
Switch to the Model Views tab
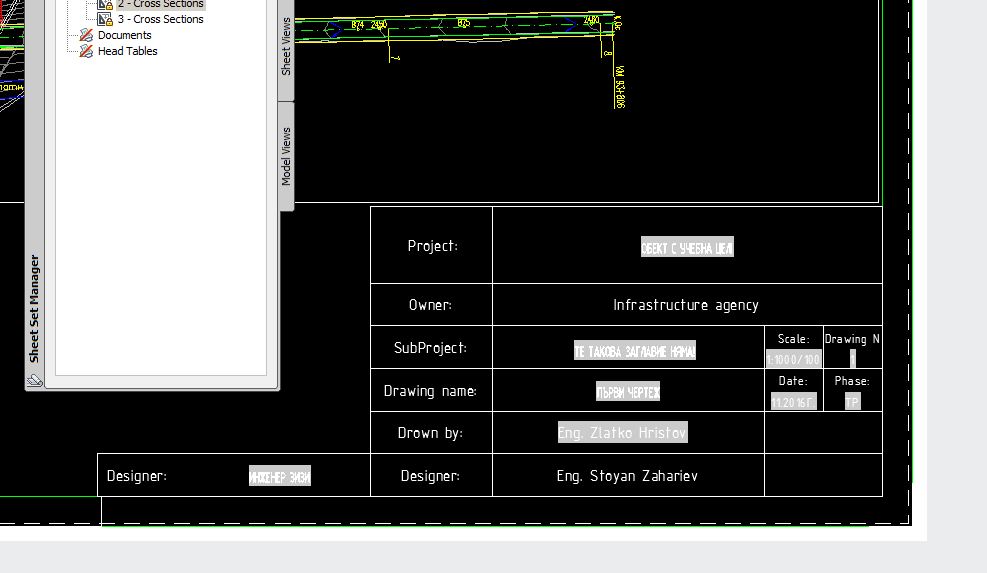pyautogui.click(x=286, y=156)
